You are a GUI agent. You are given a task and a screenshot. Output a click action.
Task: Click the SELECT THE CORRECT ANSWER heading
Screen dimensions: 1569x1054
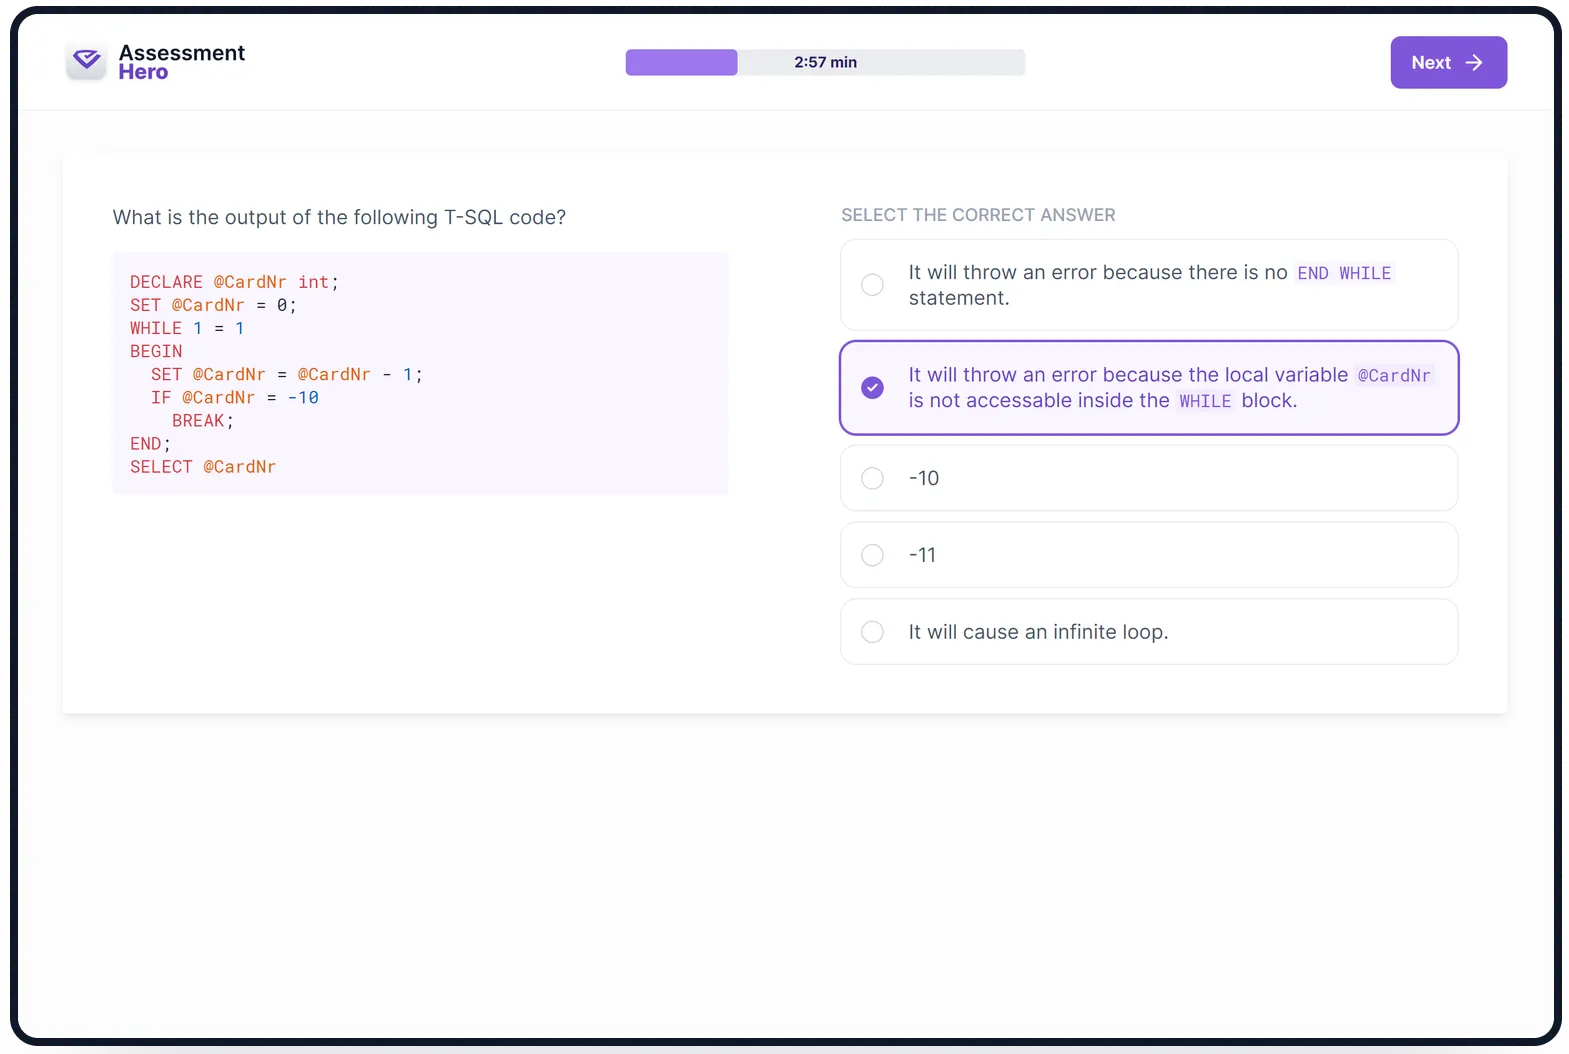[978, 215]
